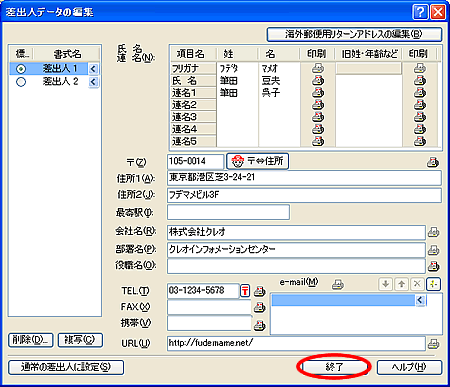Image resolution: width=450 pixels, height=387 pixels.
Task: Toggle 旧姓 print icon in 氏名 row
Action: coord(420,80)
